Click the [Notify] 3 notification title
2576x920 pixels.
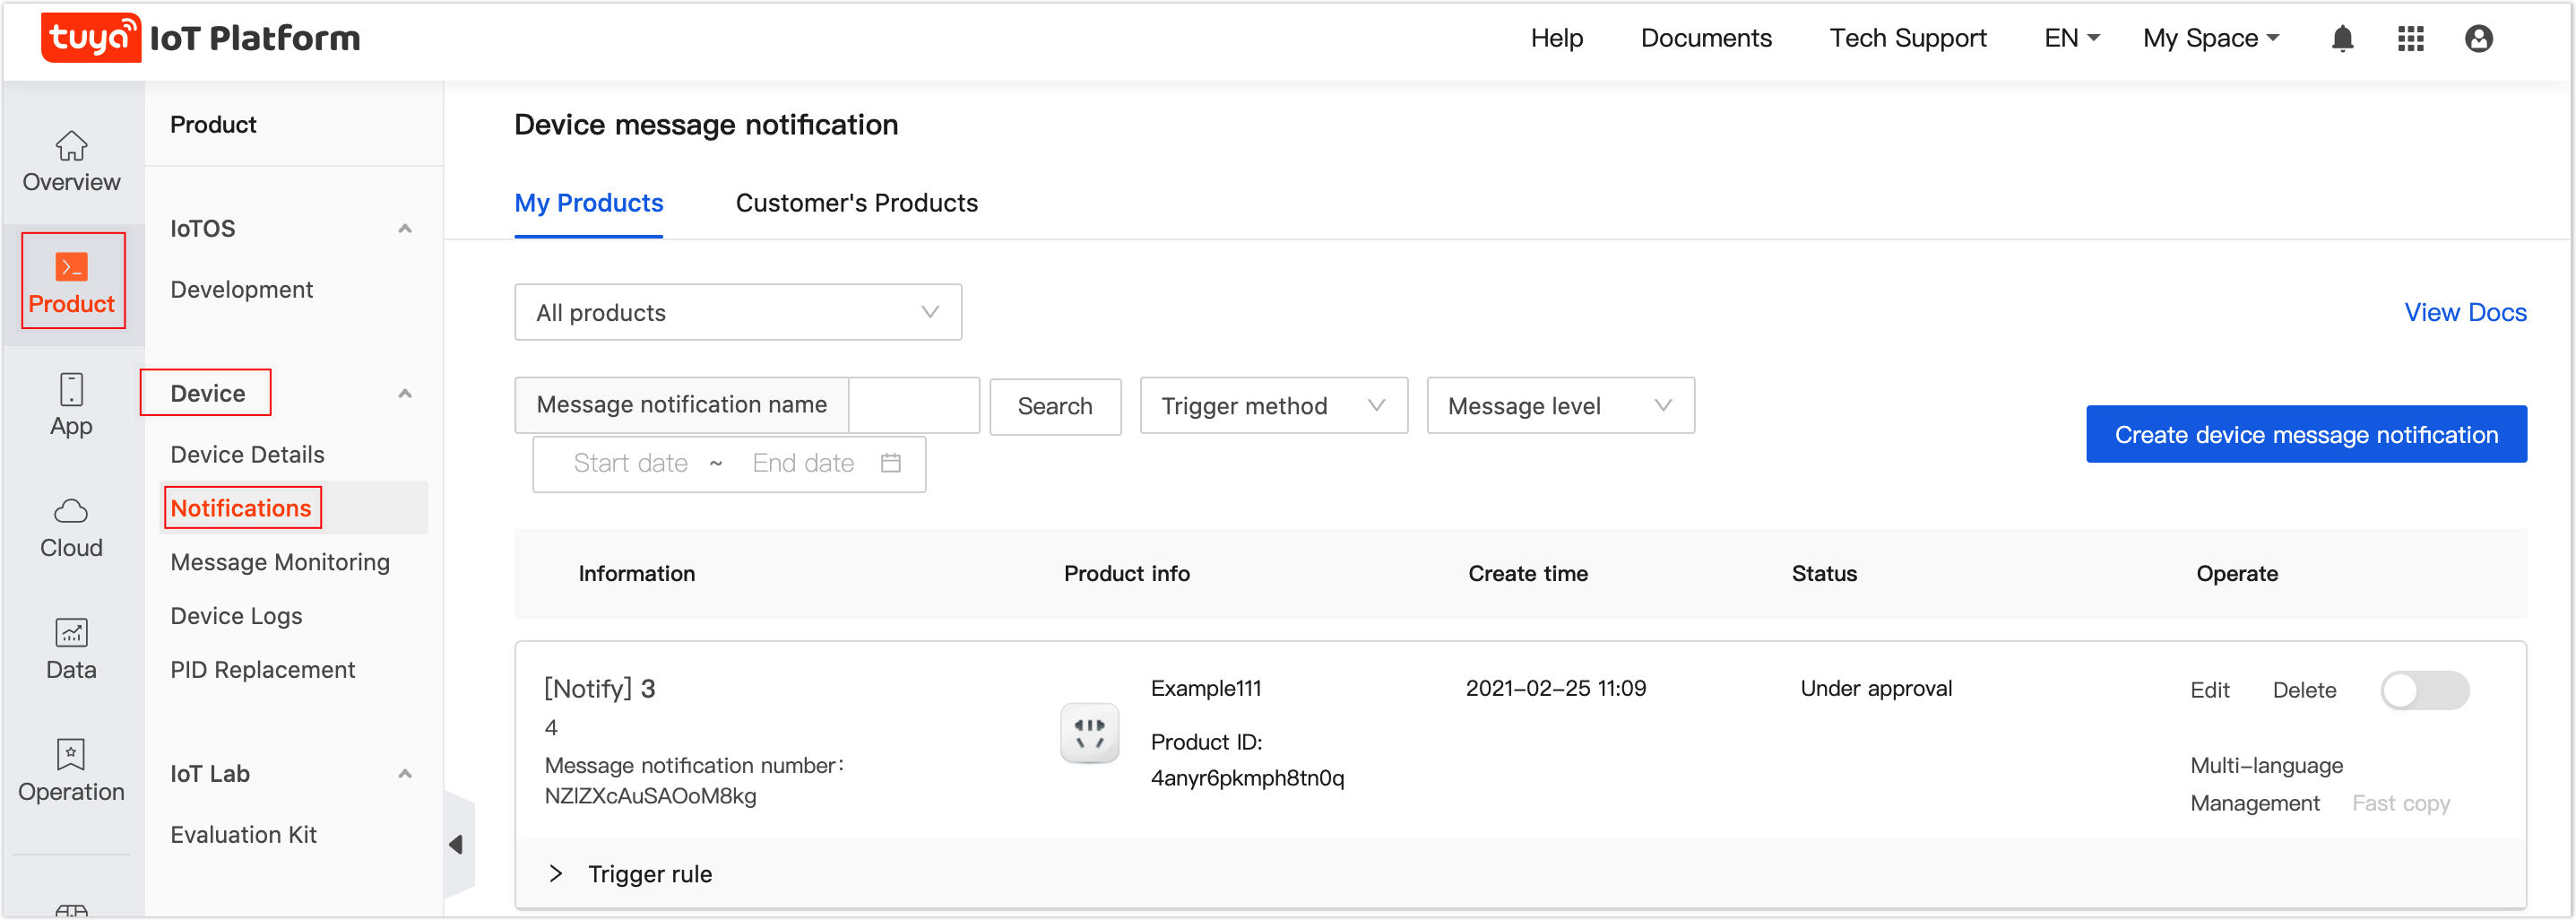click(600, 688)
